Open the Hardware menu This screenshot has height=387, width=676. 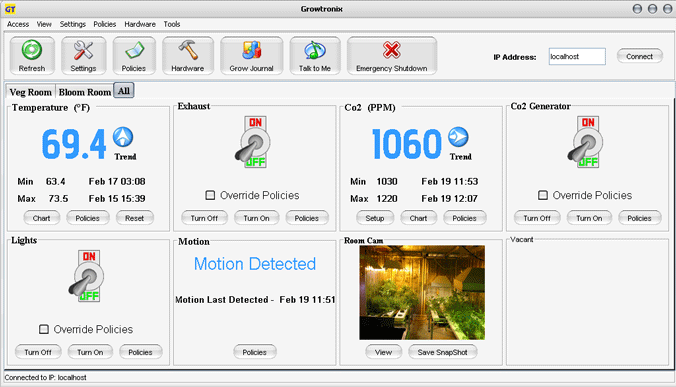pos(140,24)
